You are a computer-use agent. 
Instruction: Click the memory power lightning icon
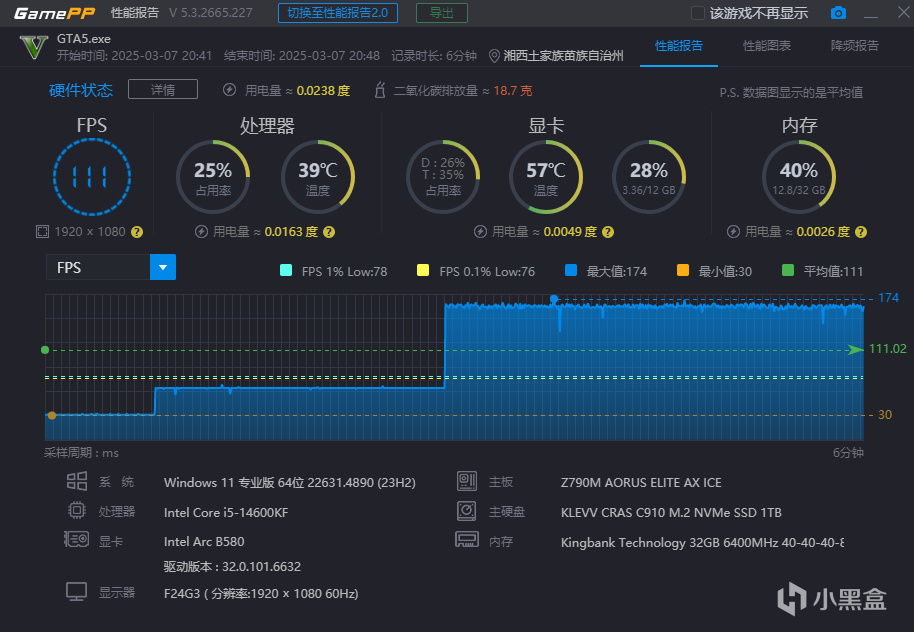(x=733, y=232)
